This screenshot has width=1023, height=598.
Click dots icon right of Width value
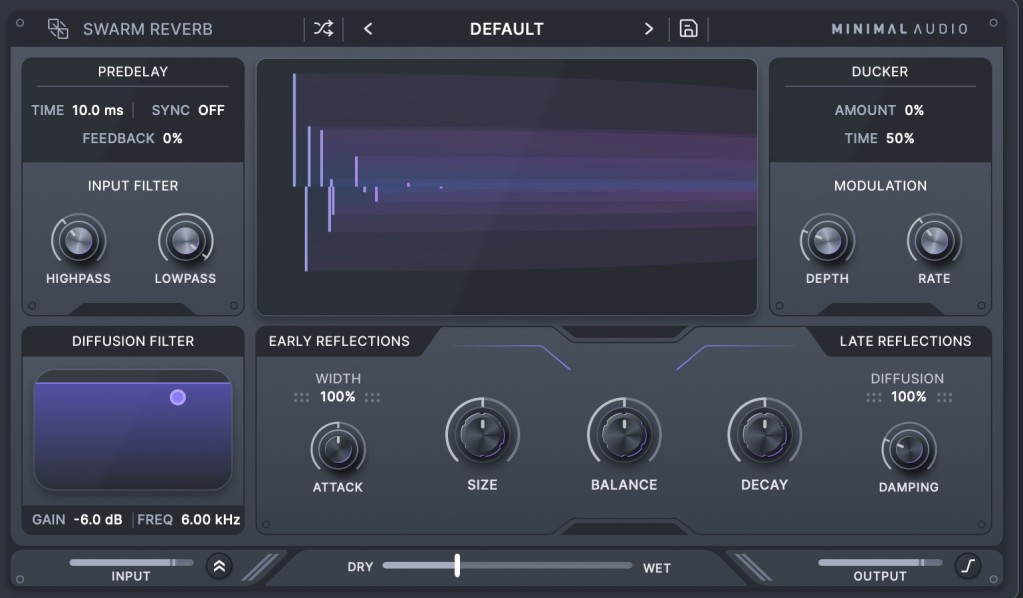pos(373,398)
